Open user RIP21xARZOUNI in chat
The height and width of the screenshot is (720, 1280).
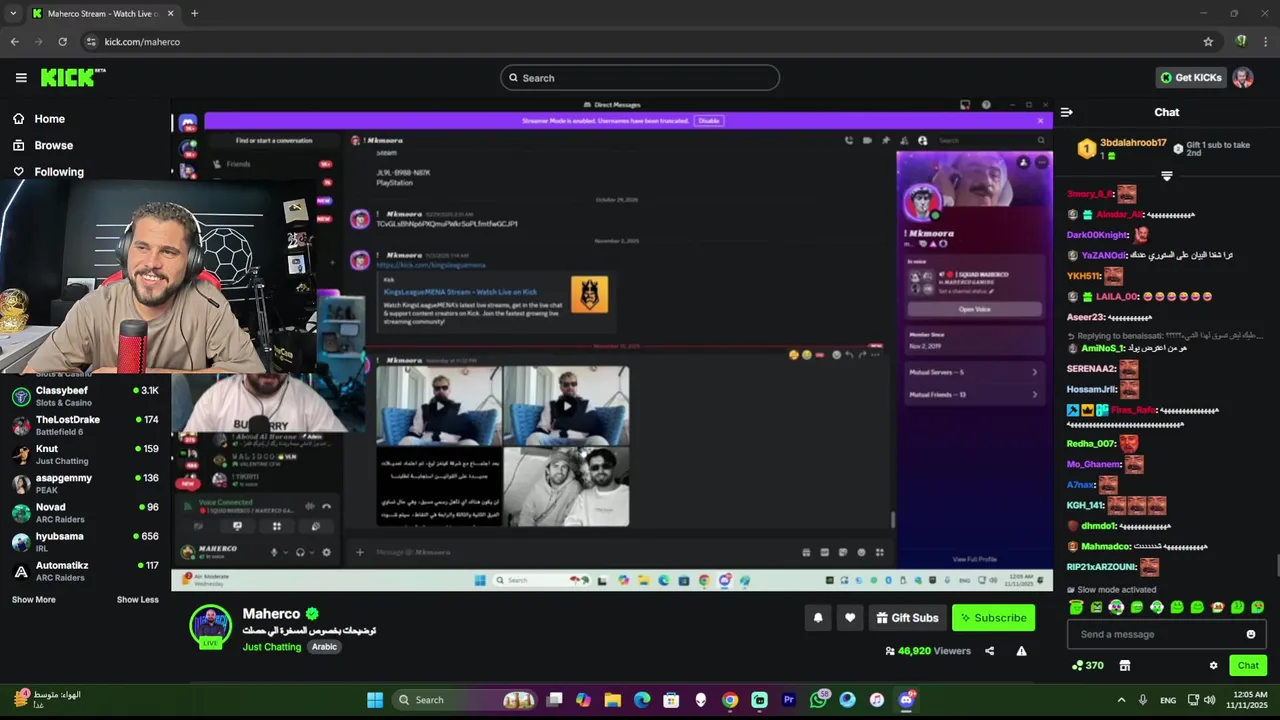[1101, 567]
